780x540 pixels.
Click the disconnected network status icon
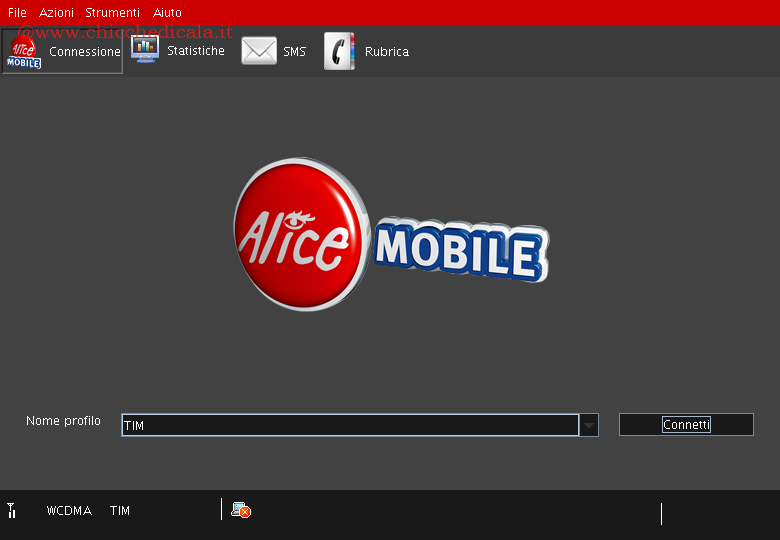coord(240,510)
